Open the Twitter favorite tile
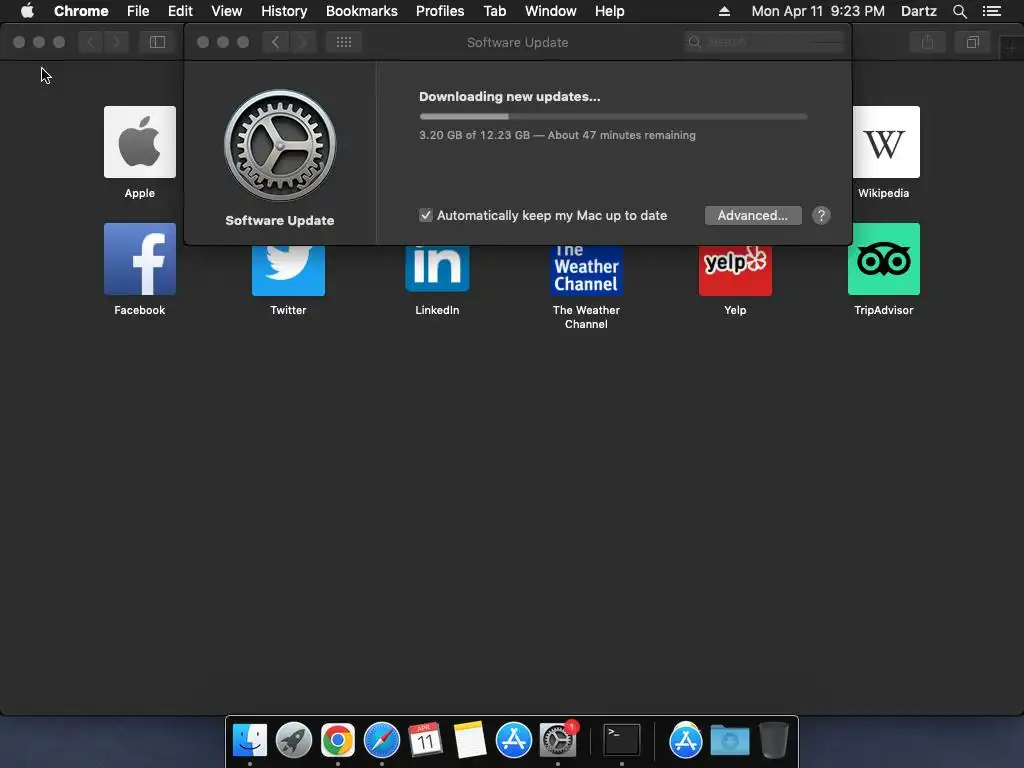Screen dimensions: 1024x768 [288, 270]
